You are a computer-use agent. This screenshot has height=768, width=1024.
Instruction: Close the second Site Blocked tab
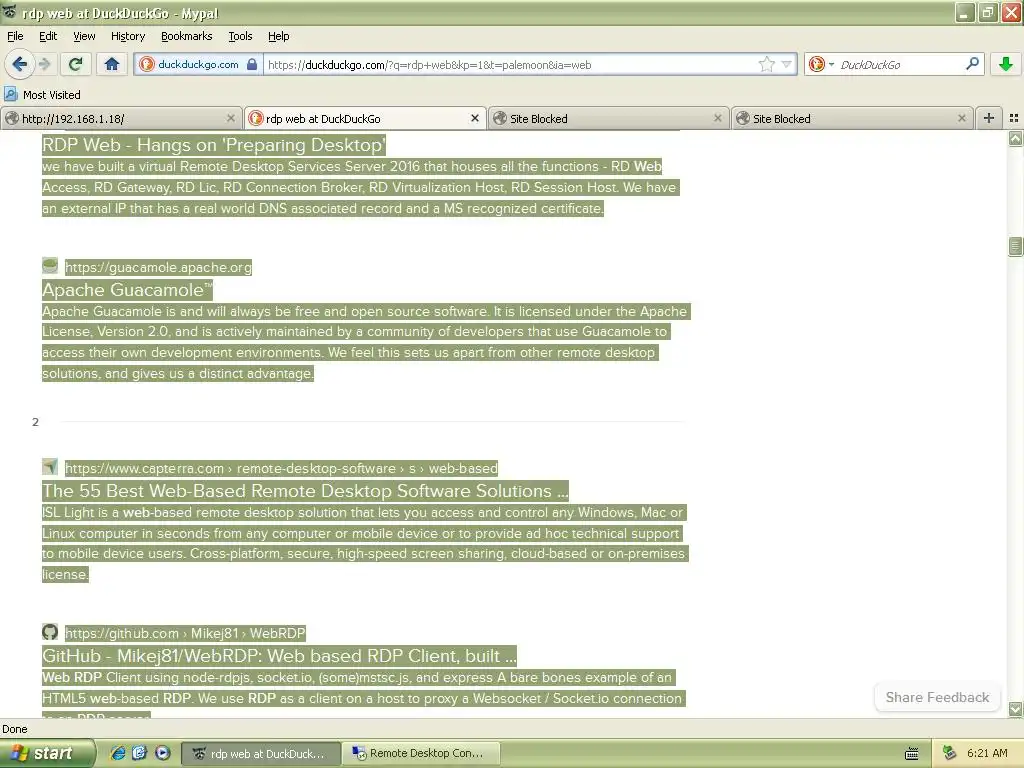961,118
